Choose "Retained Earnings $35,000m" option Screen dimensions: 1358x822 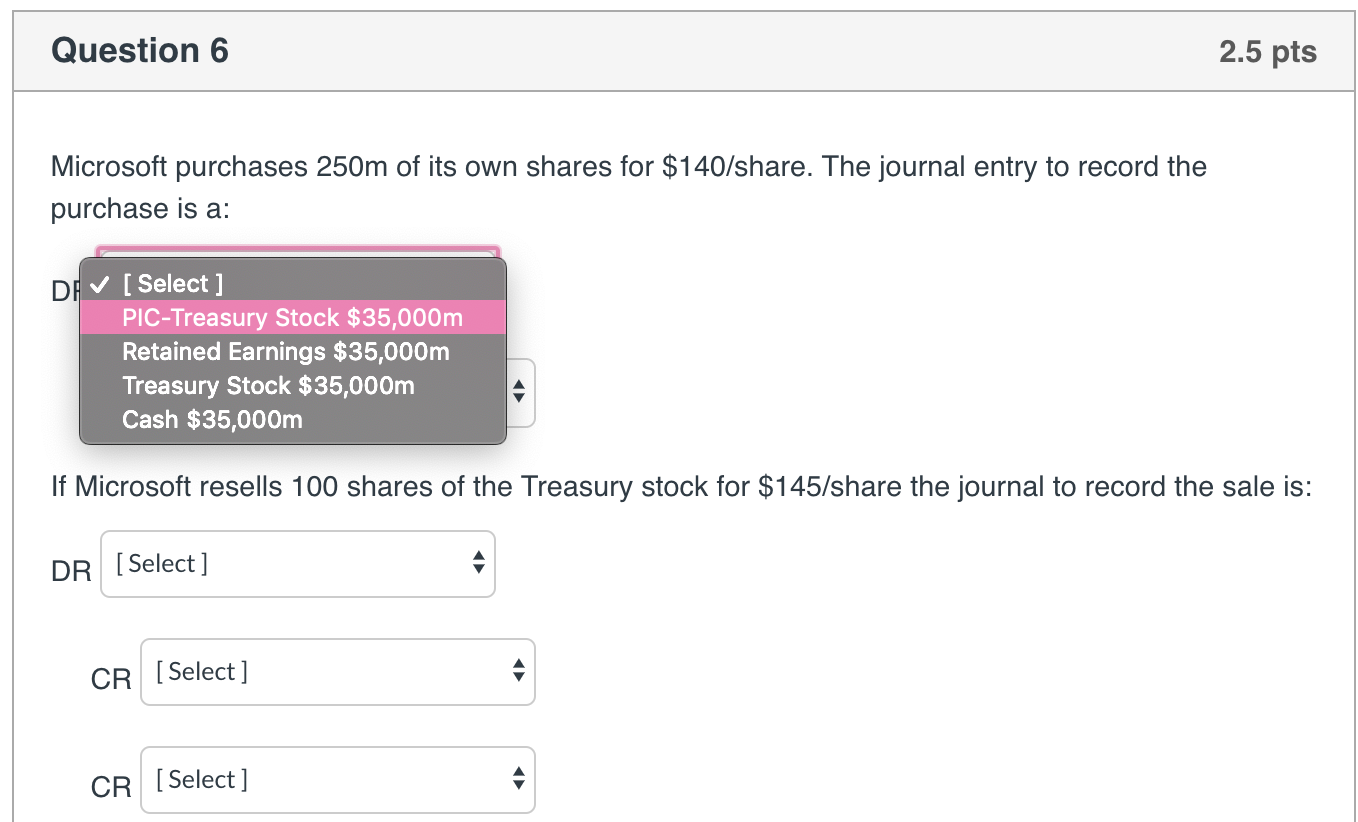pyautogui.click(x=284, y=351)
